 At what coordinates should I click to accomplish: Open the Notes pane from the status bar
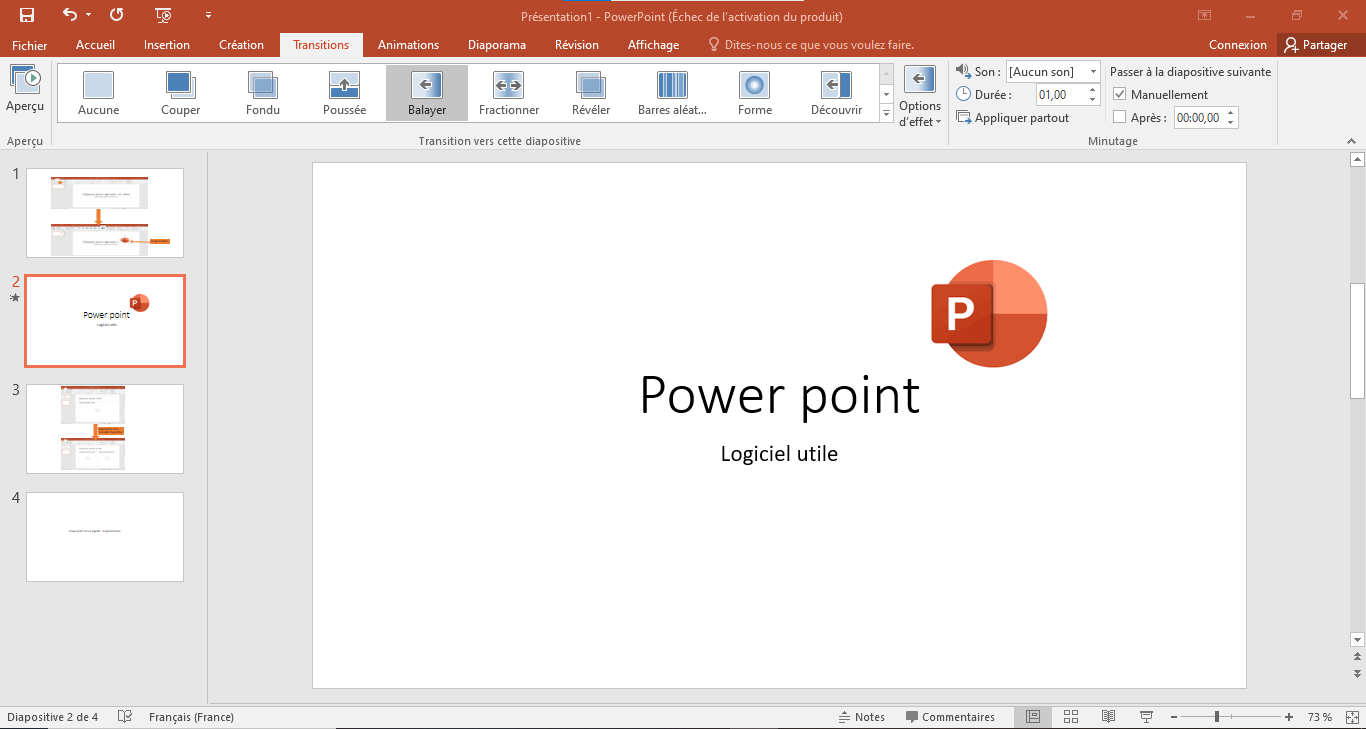(862, 717)
